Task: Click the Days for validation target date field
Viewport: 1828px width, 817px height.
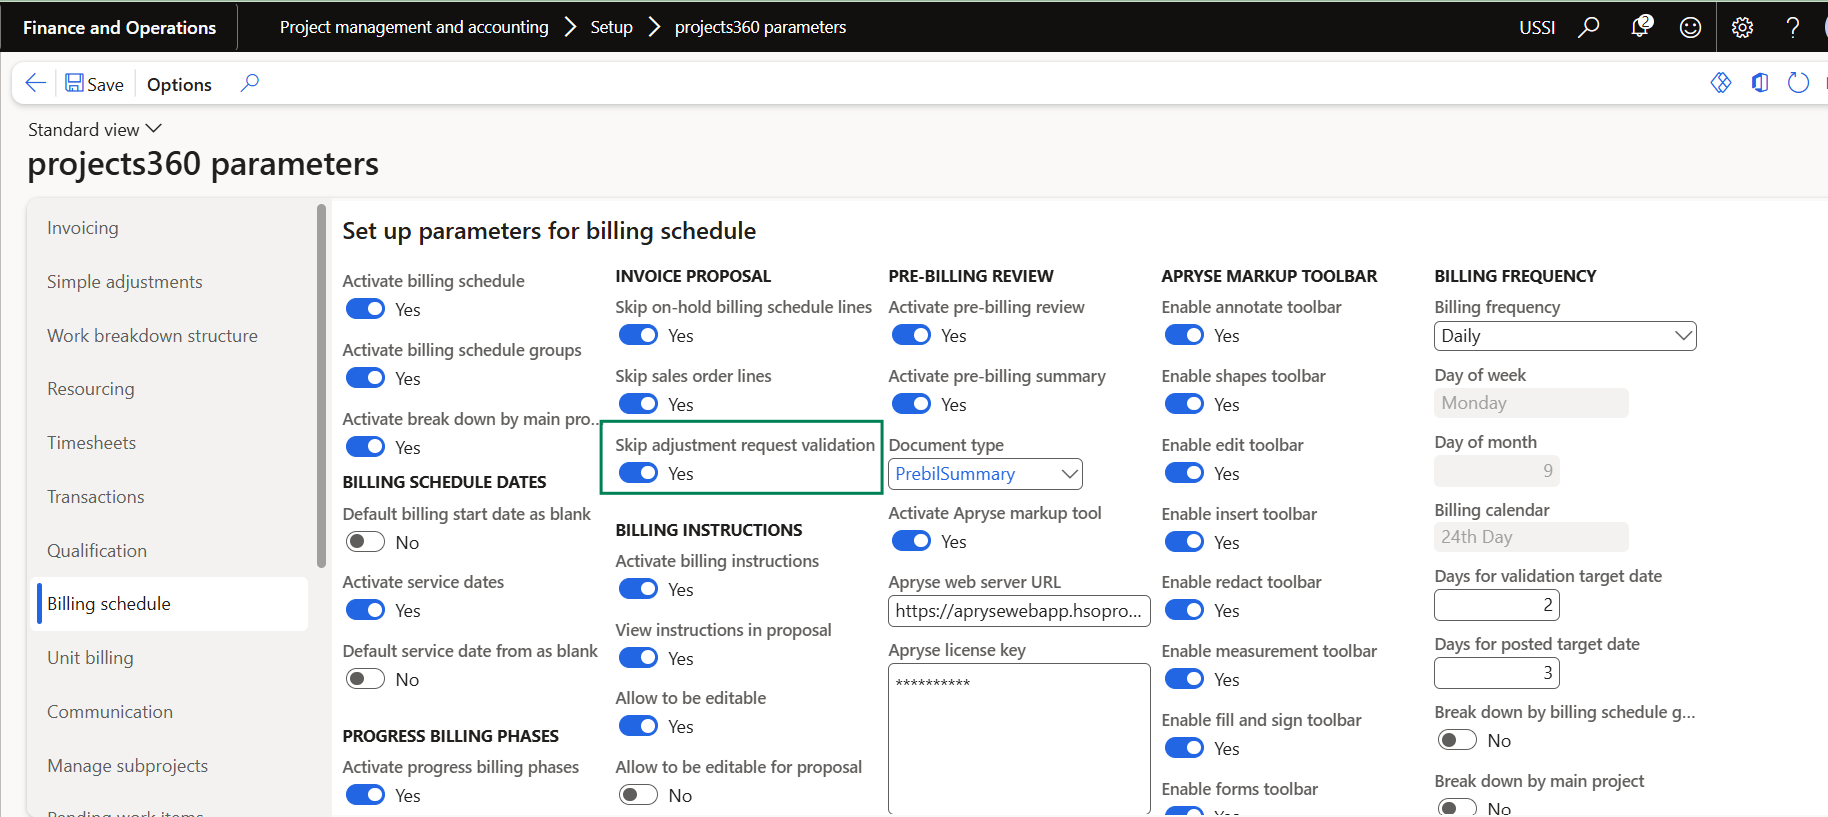Action: click(x=1496, y=605)
